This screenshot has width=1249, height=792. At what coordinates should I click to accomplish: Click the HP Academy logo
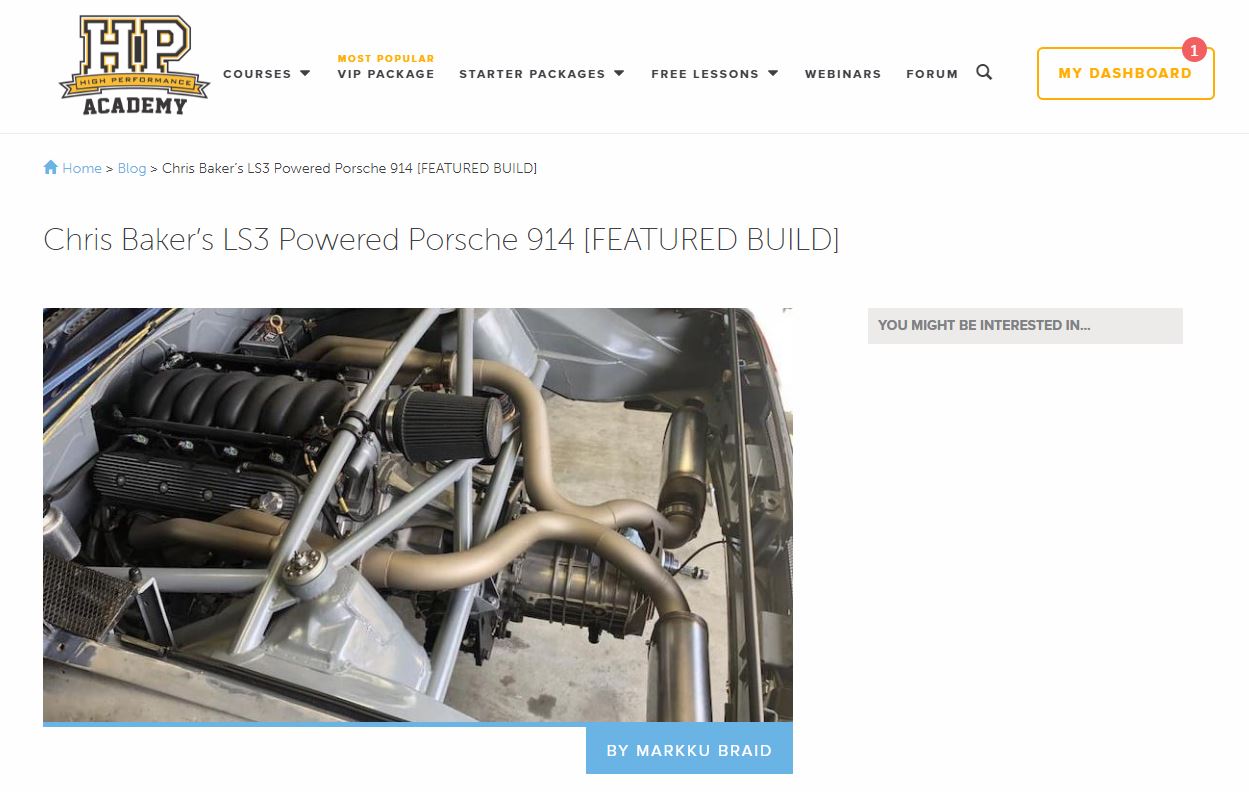tap(134, 65)
